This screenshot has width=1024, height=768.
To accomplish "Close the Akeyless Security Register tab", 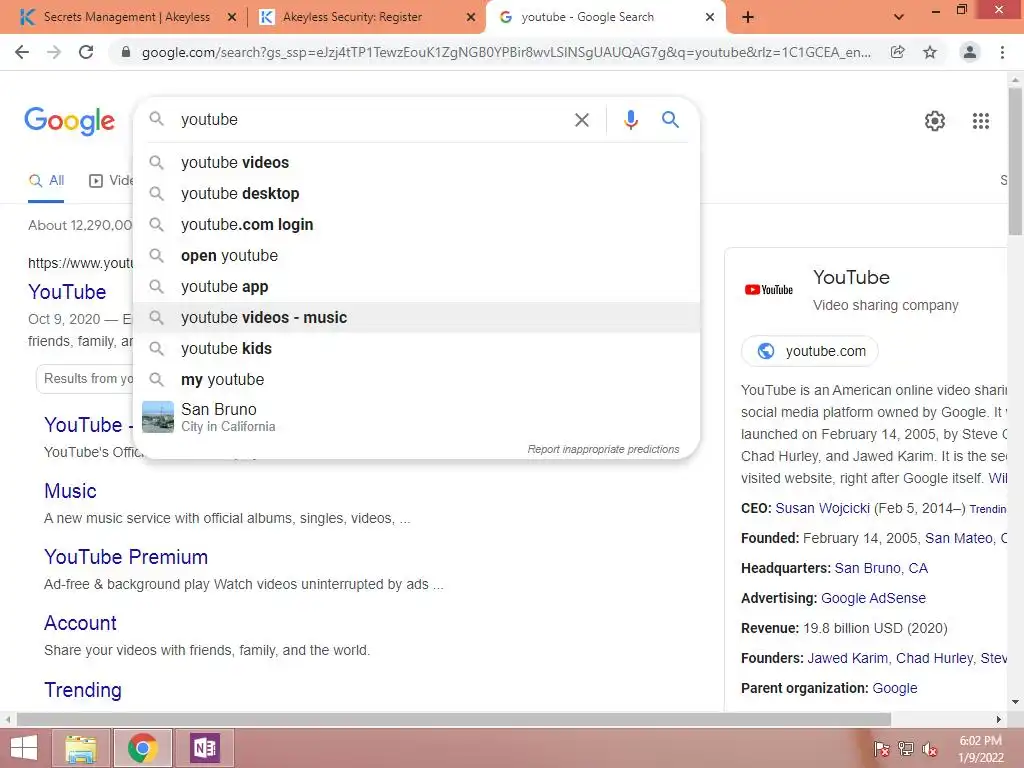I will pos(470,18).
